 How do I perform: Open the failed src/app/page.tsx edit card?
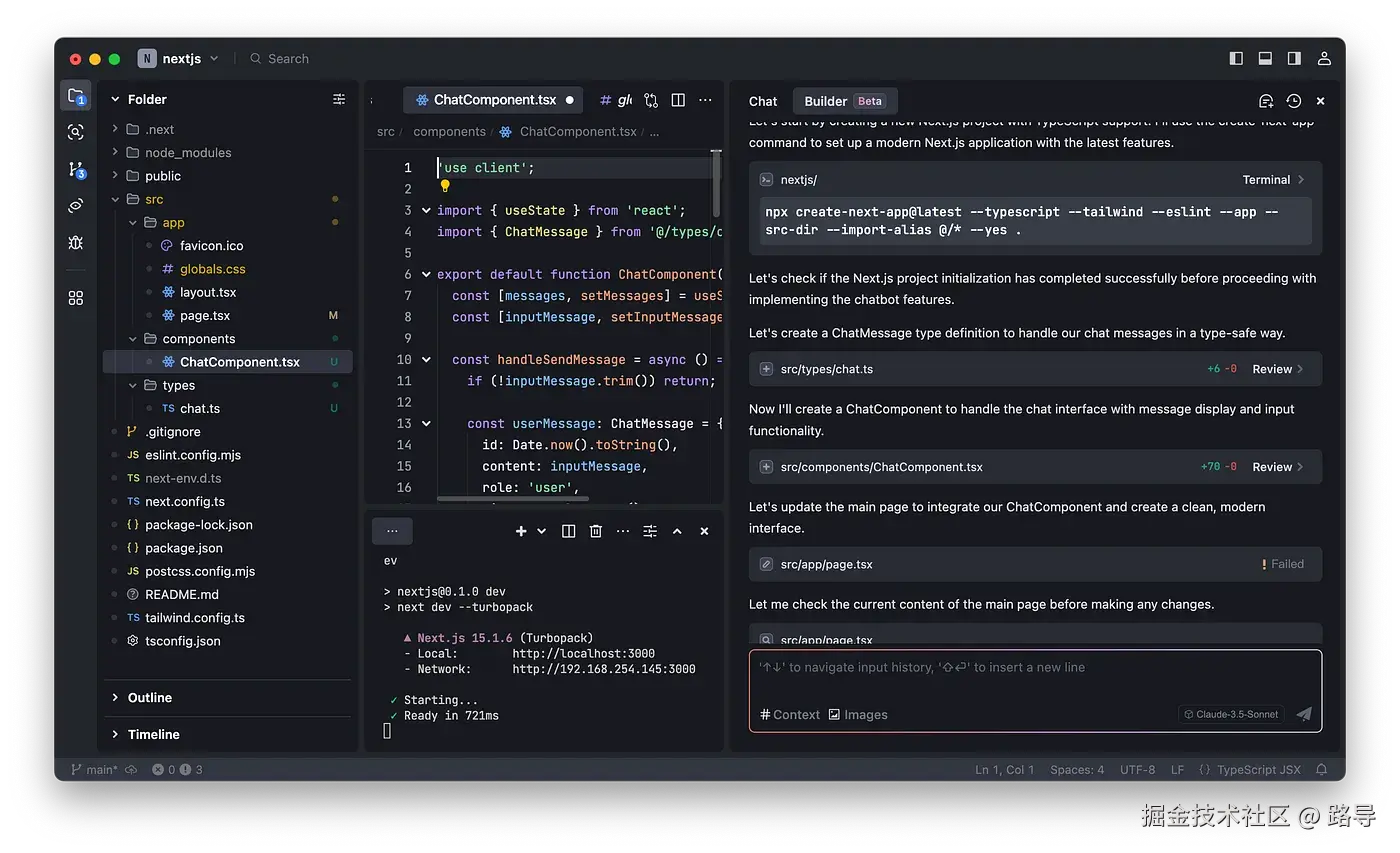pyautogui.click(x=1035, y=564)
